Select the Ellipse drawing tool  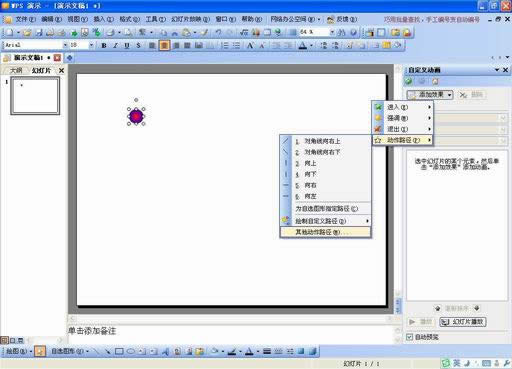click(x=131, y=351)
